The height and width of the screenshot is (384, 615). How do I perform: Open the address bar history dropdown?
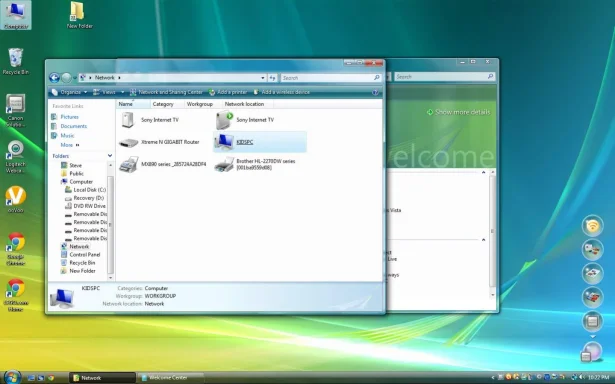click(x=263, y=78)
